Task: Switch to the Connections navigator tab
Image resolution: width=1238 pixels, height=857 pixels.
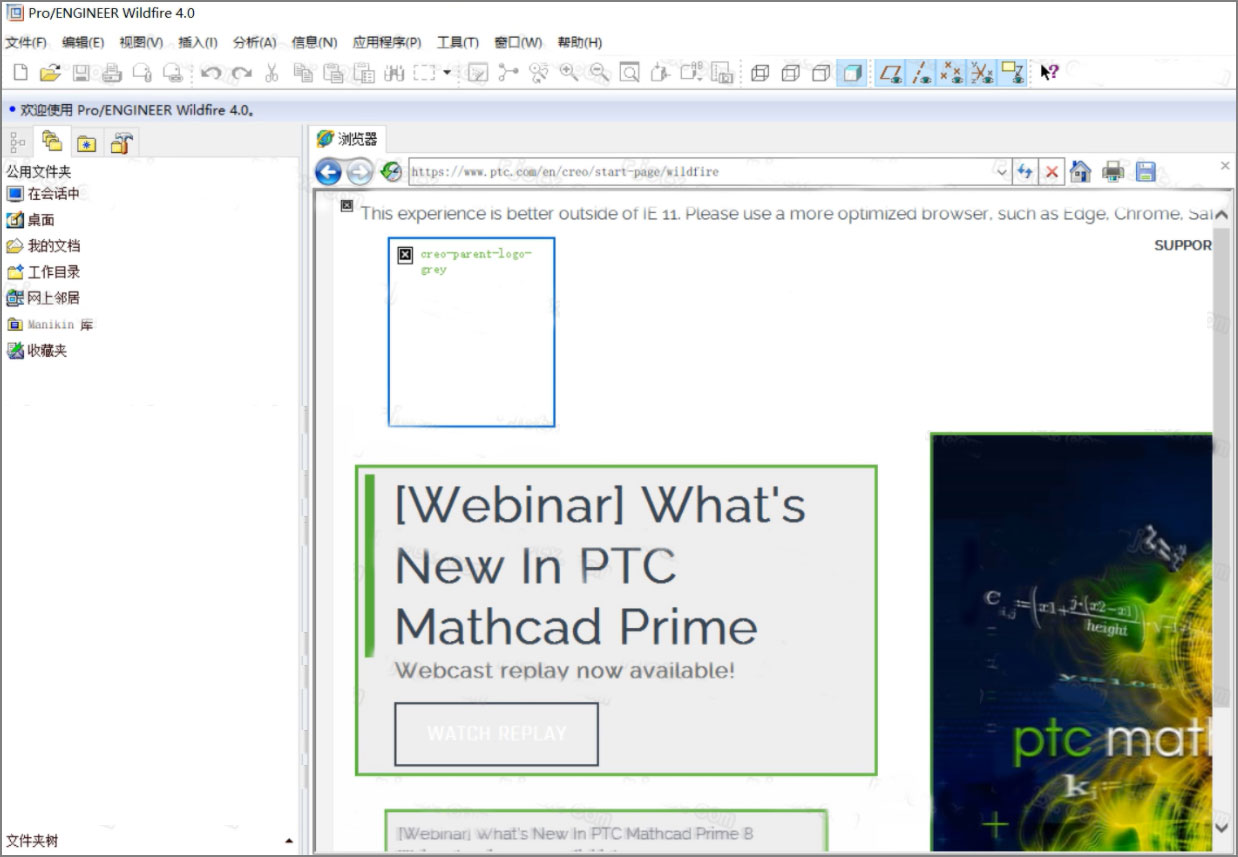Action: [x=121, y=143]
